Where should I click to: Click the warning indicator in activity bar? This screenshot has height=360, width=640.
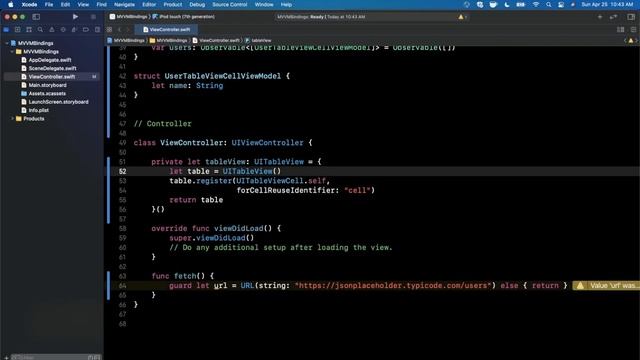click(462, 17)
